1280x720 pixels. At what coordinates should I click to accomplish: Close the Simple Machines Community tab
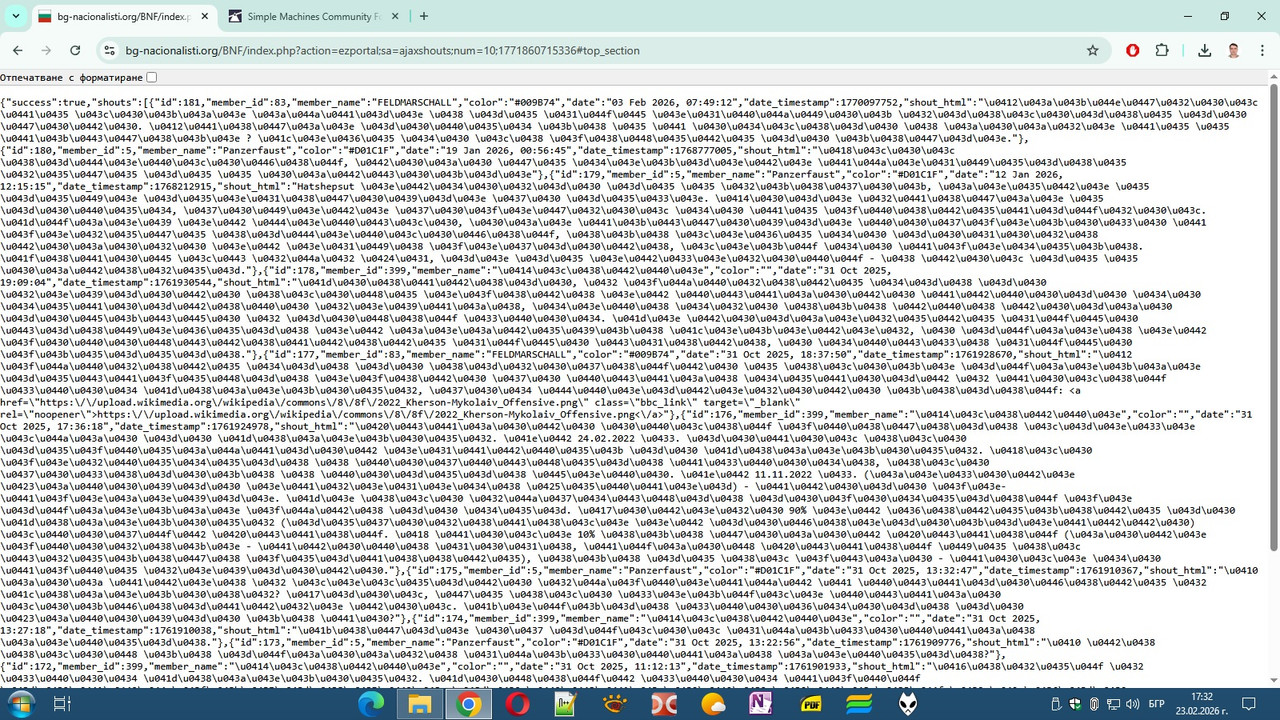[395, 16]
